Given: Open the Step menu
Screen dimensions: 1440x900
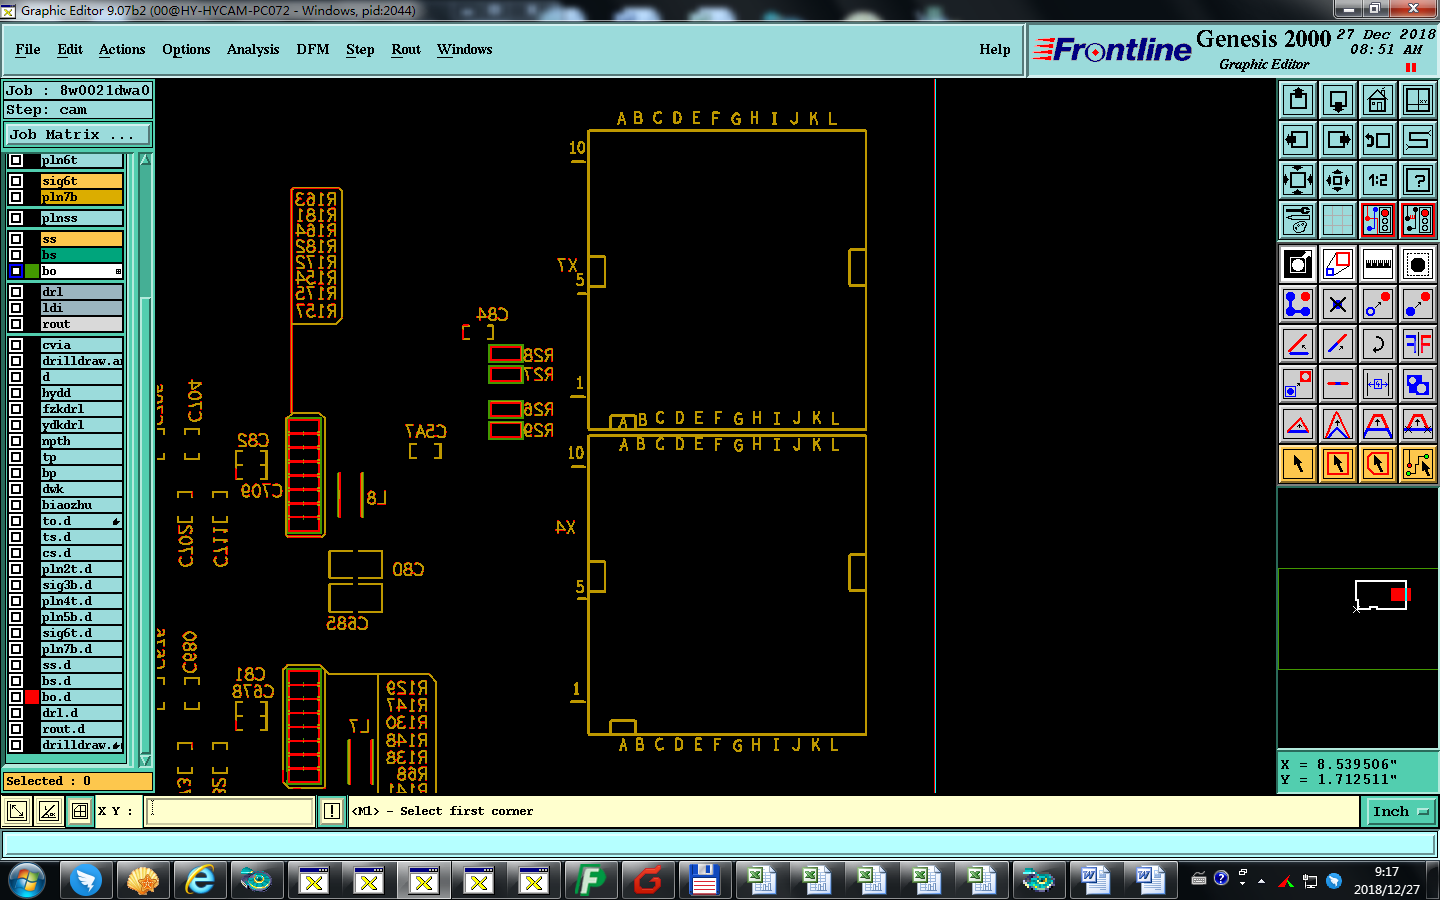Looking at the screenshot, I should pos(360,49).
